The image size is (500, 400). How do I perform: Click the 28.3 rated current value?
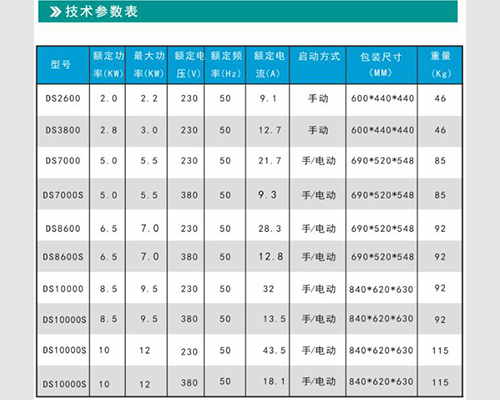[x=270, y=229]
